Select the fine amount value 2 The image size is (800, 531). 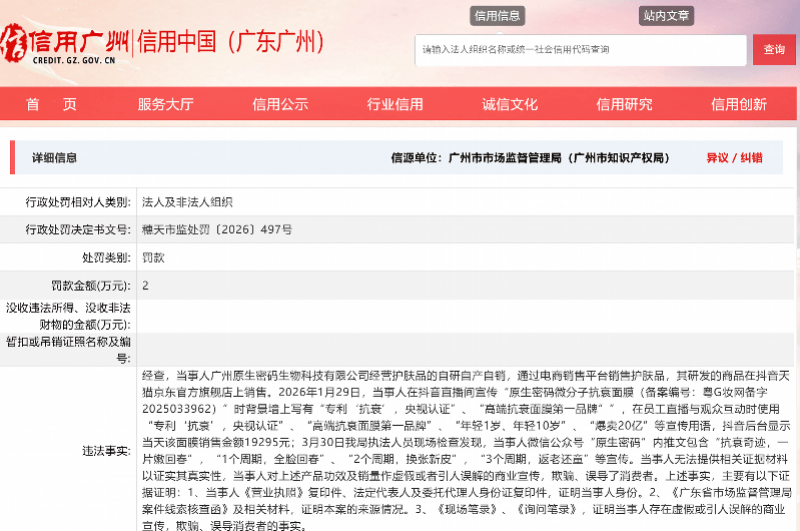(145, 285)
